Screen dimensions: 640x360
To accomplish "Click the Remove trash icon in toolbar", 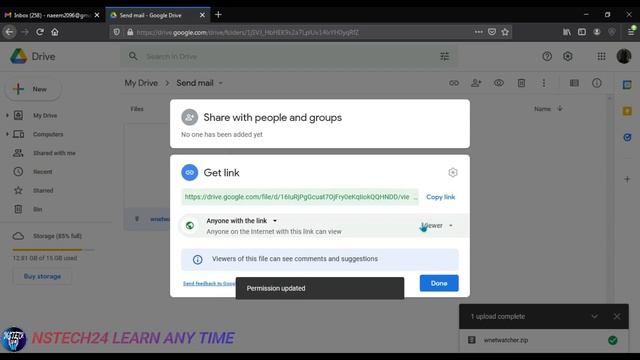I will pyautogui.click(x=521, y=83).
